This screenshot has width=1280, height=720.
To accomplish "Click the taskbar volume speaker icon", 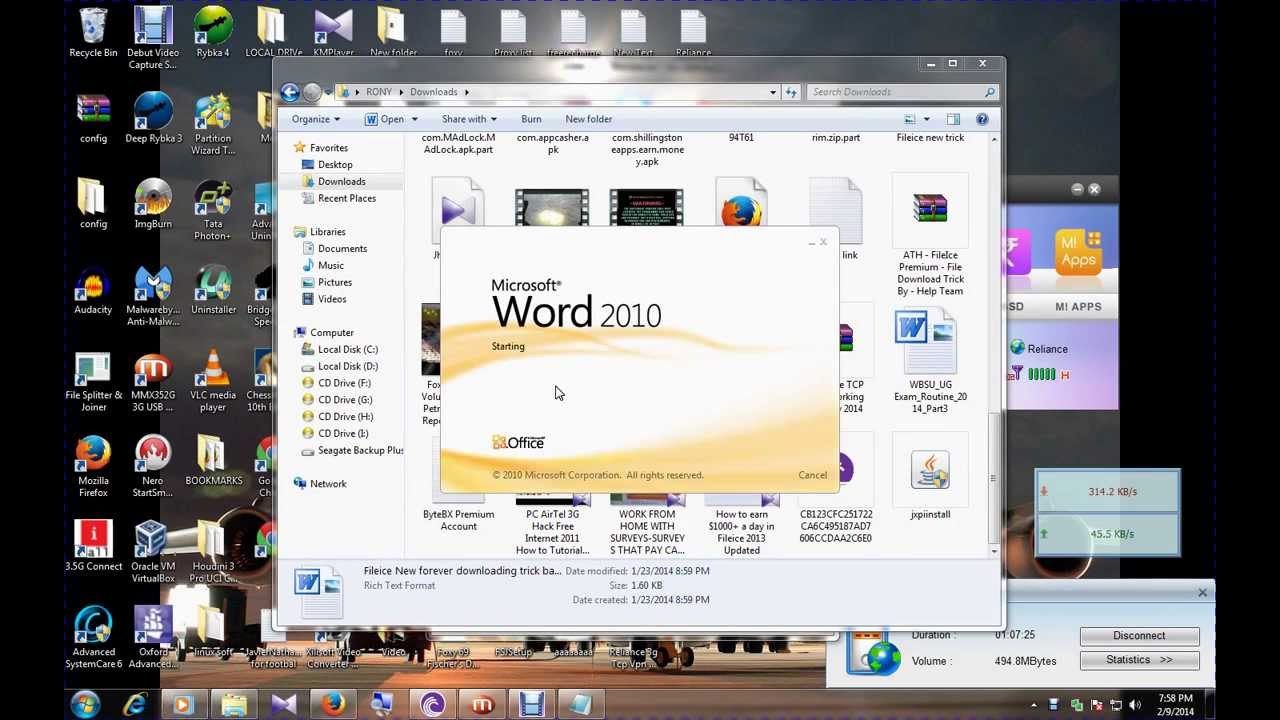I will point(1135,705).
